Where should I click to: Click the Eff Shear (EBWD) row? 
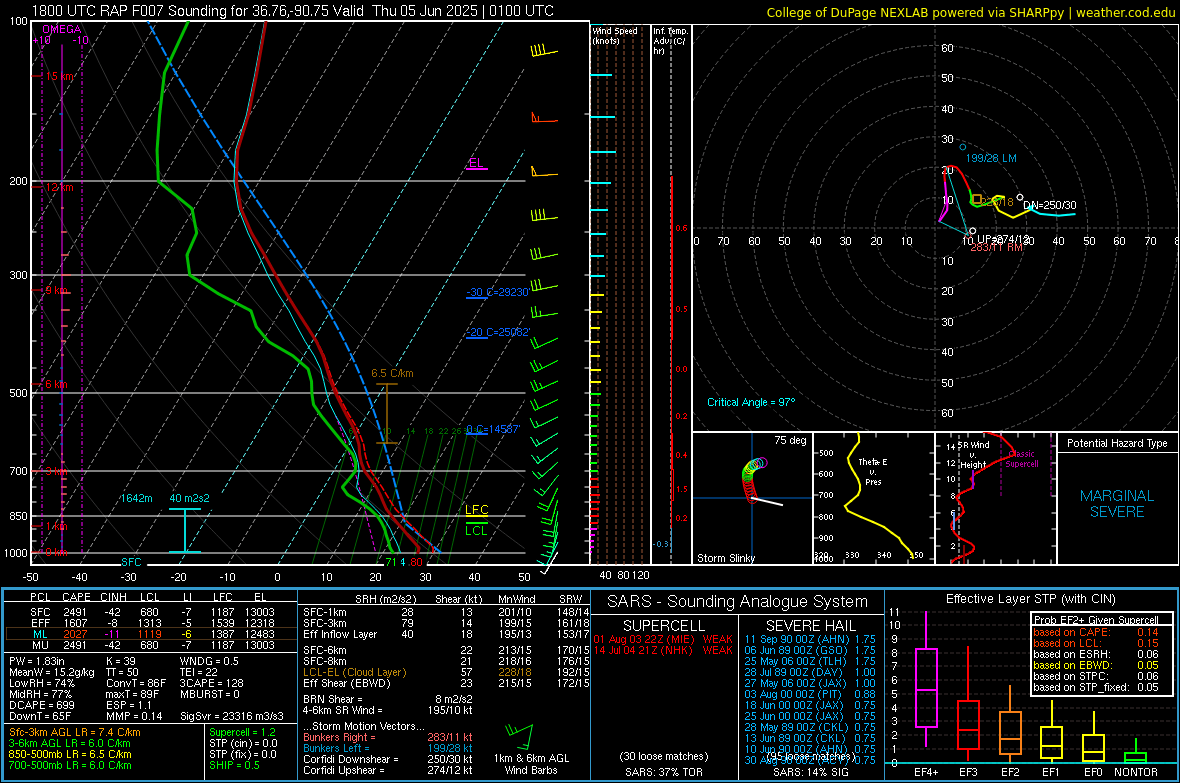[446, 684]
